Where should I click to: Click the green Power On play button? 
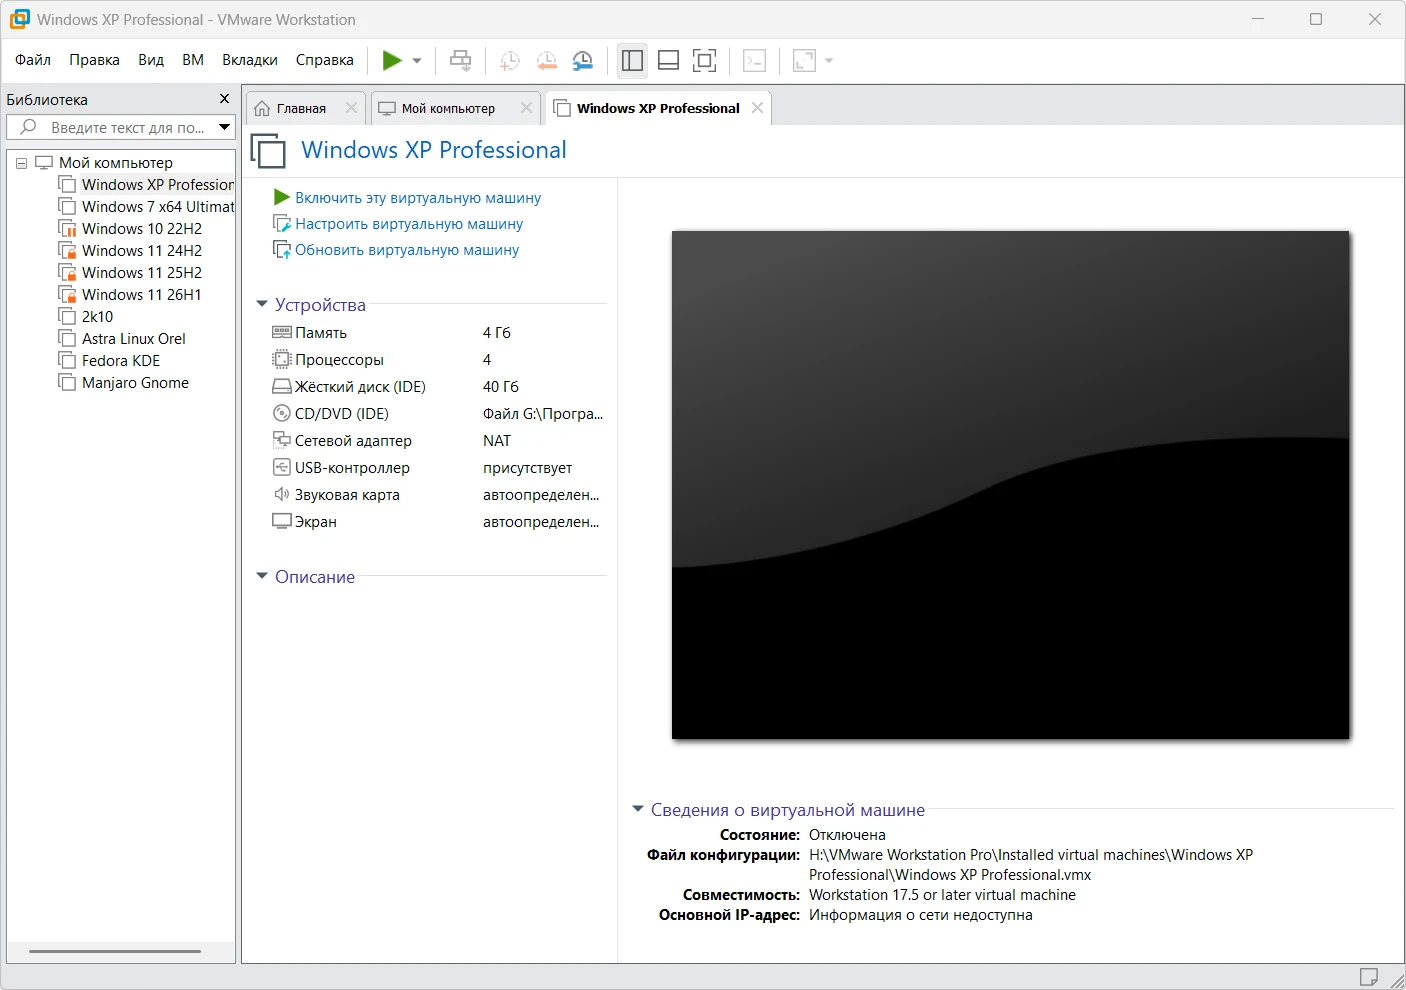coord(392,61)
